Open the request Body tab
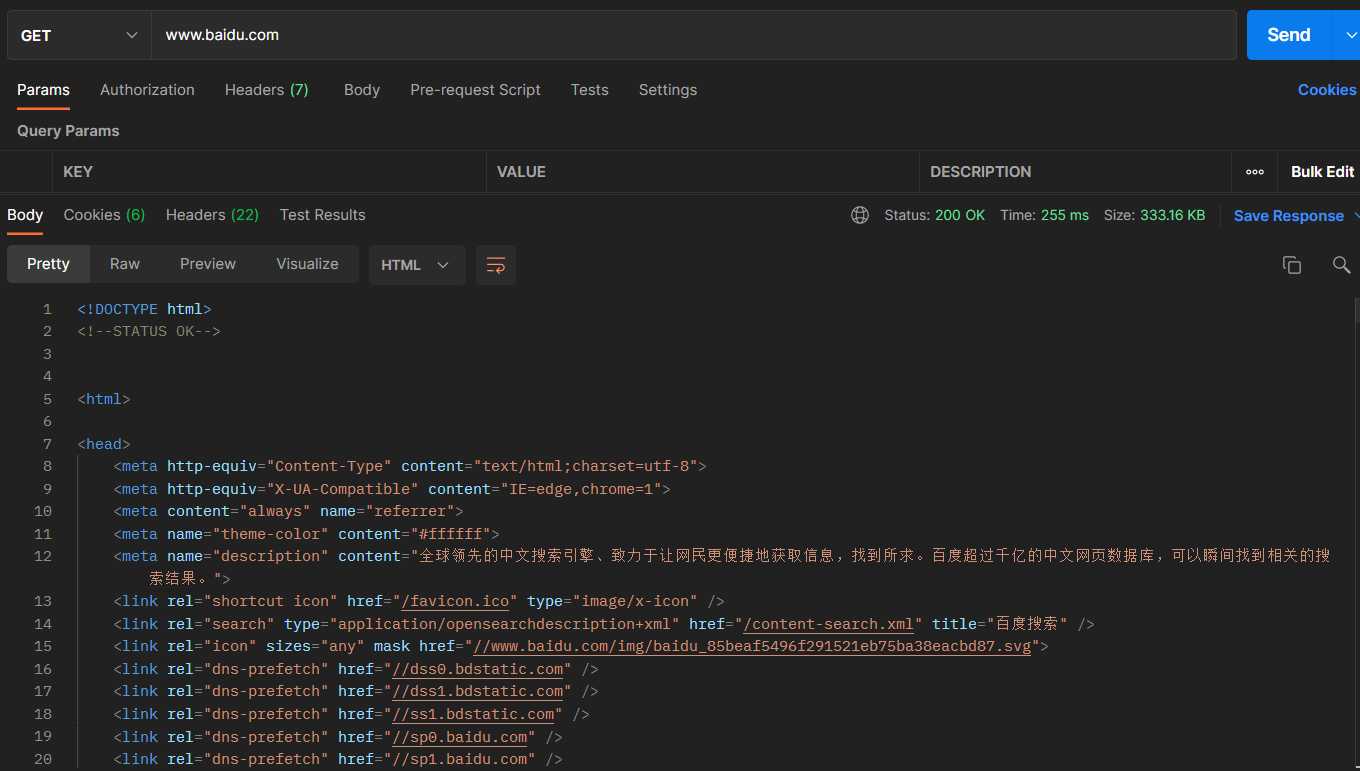The width and height of the screenshot is (1360, 771). click(x=362, y=90)
